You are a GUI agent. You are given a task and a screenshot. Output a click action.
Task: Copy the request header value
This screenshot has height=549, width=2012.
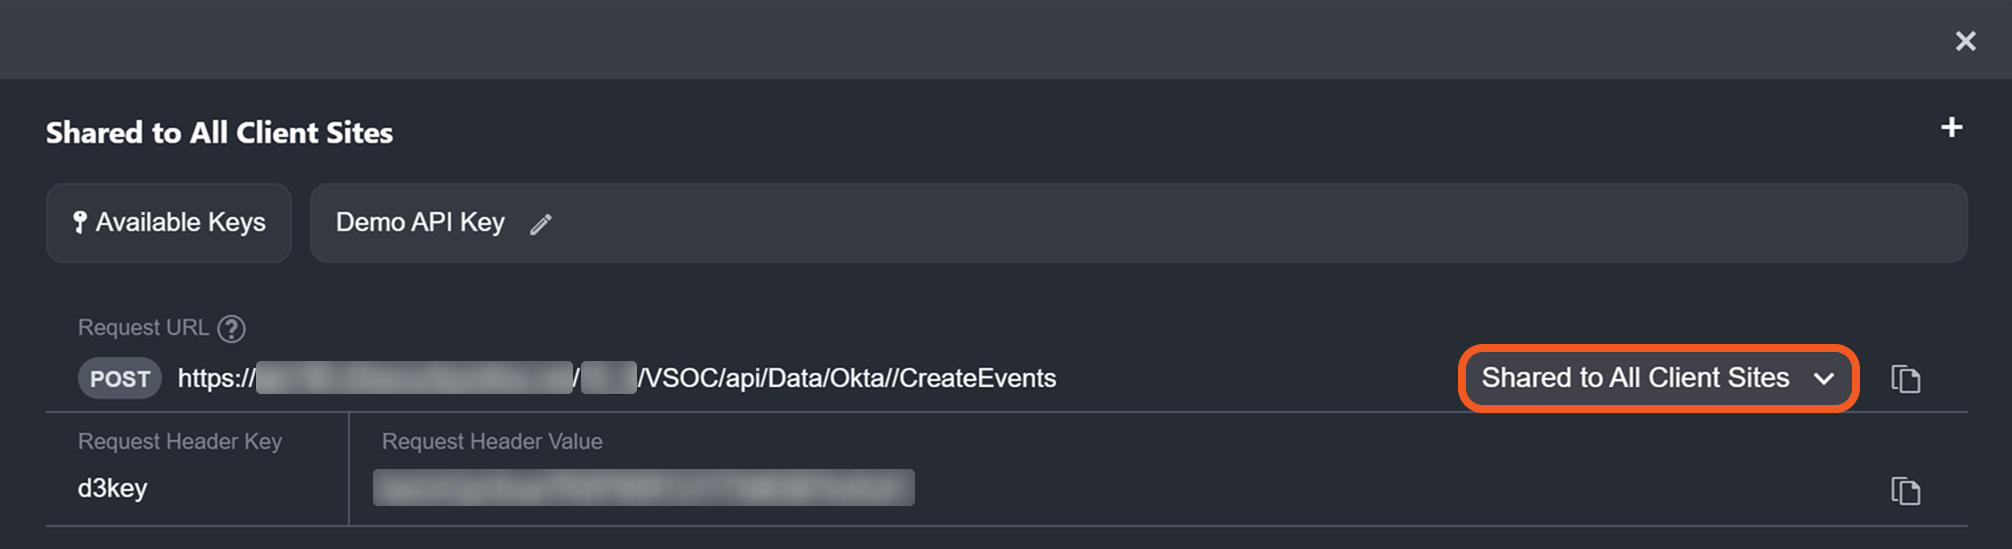(x=1905, y=491)
